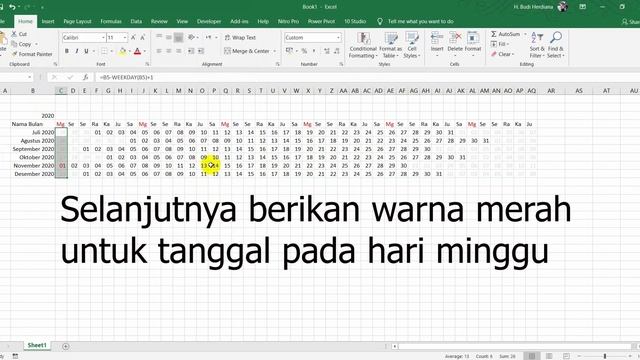Click Increase Indent icon
This screenshot has width=640, height=360.
pyautogui.click(x=201, y=51)
